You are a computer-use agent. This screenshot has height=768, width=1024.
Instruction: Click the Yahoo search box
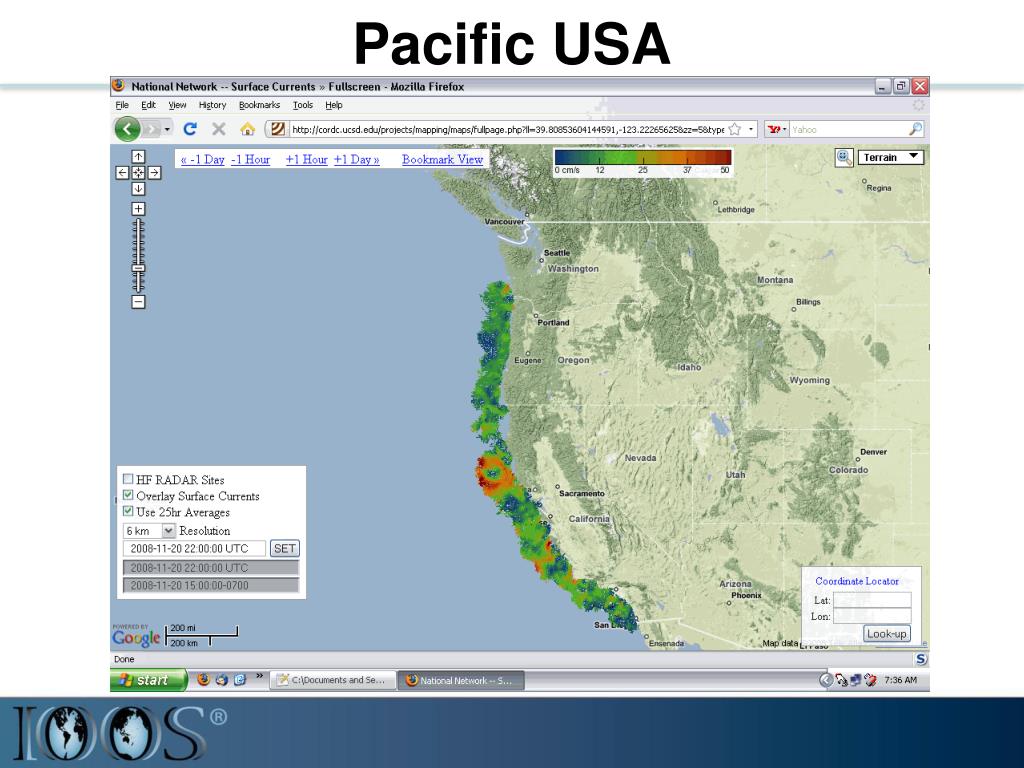(848, 129)
